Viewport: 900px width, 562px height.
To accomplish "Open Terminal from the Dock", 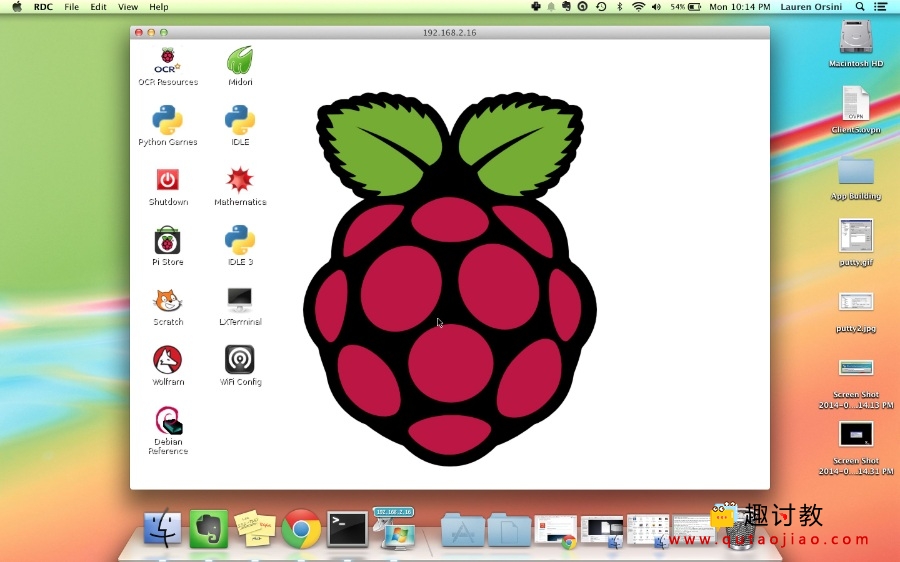I will 347,529.
